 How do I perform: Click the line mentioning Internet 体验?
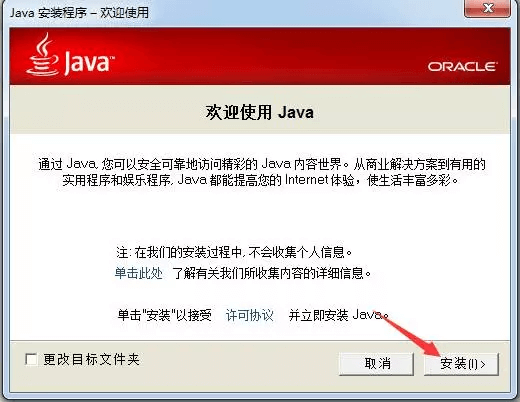(261, 180)
